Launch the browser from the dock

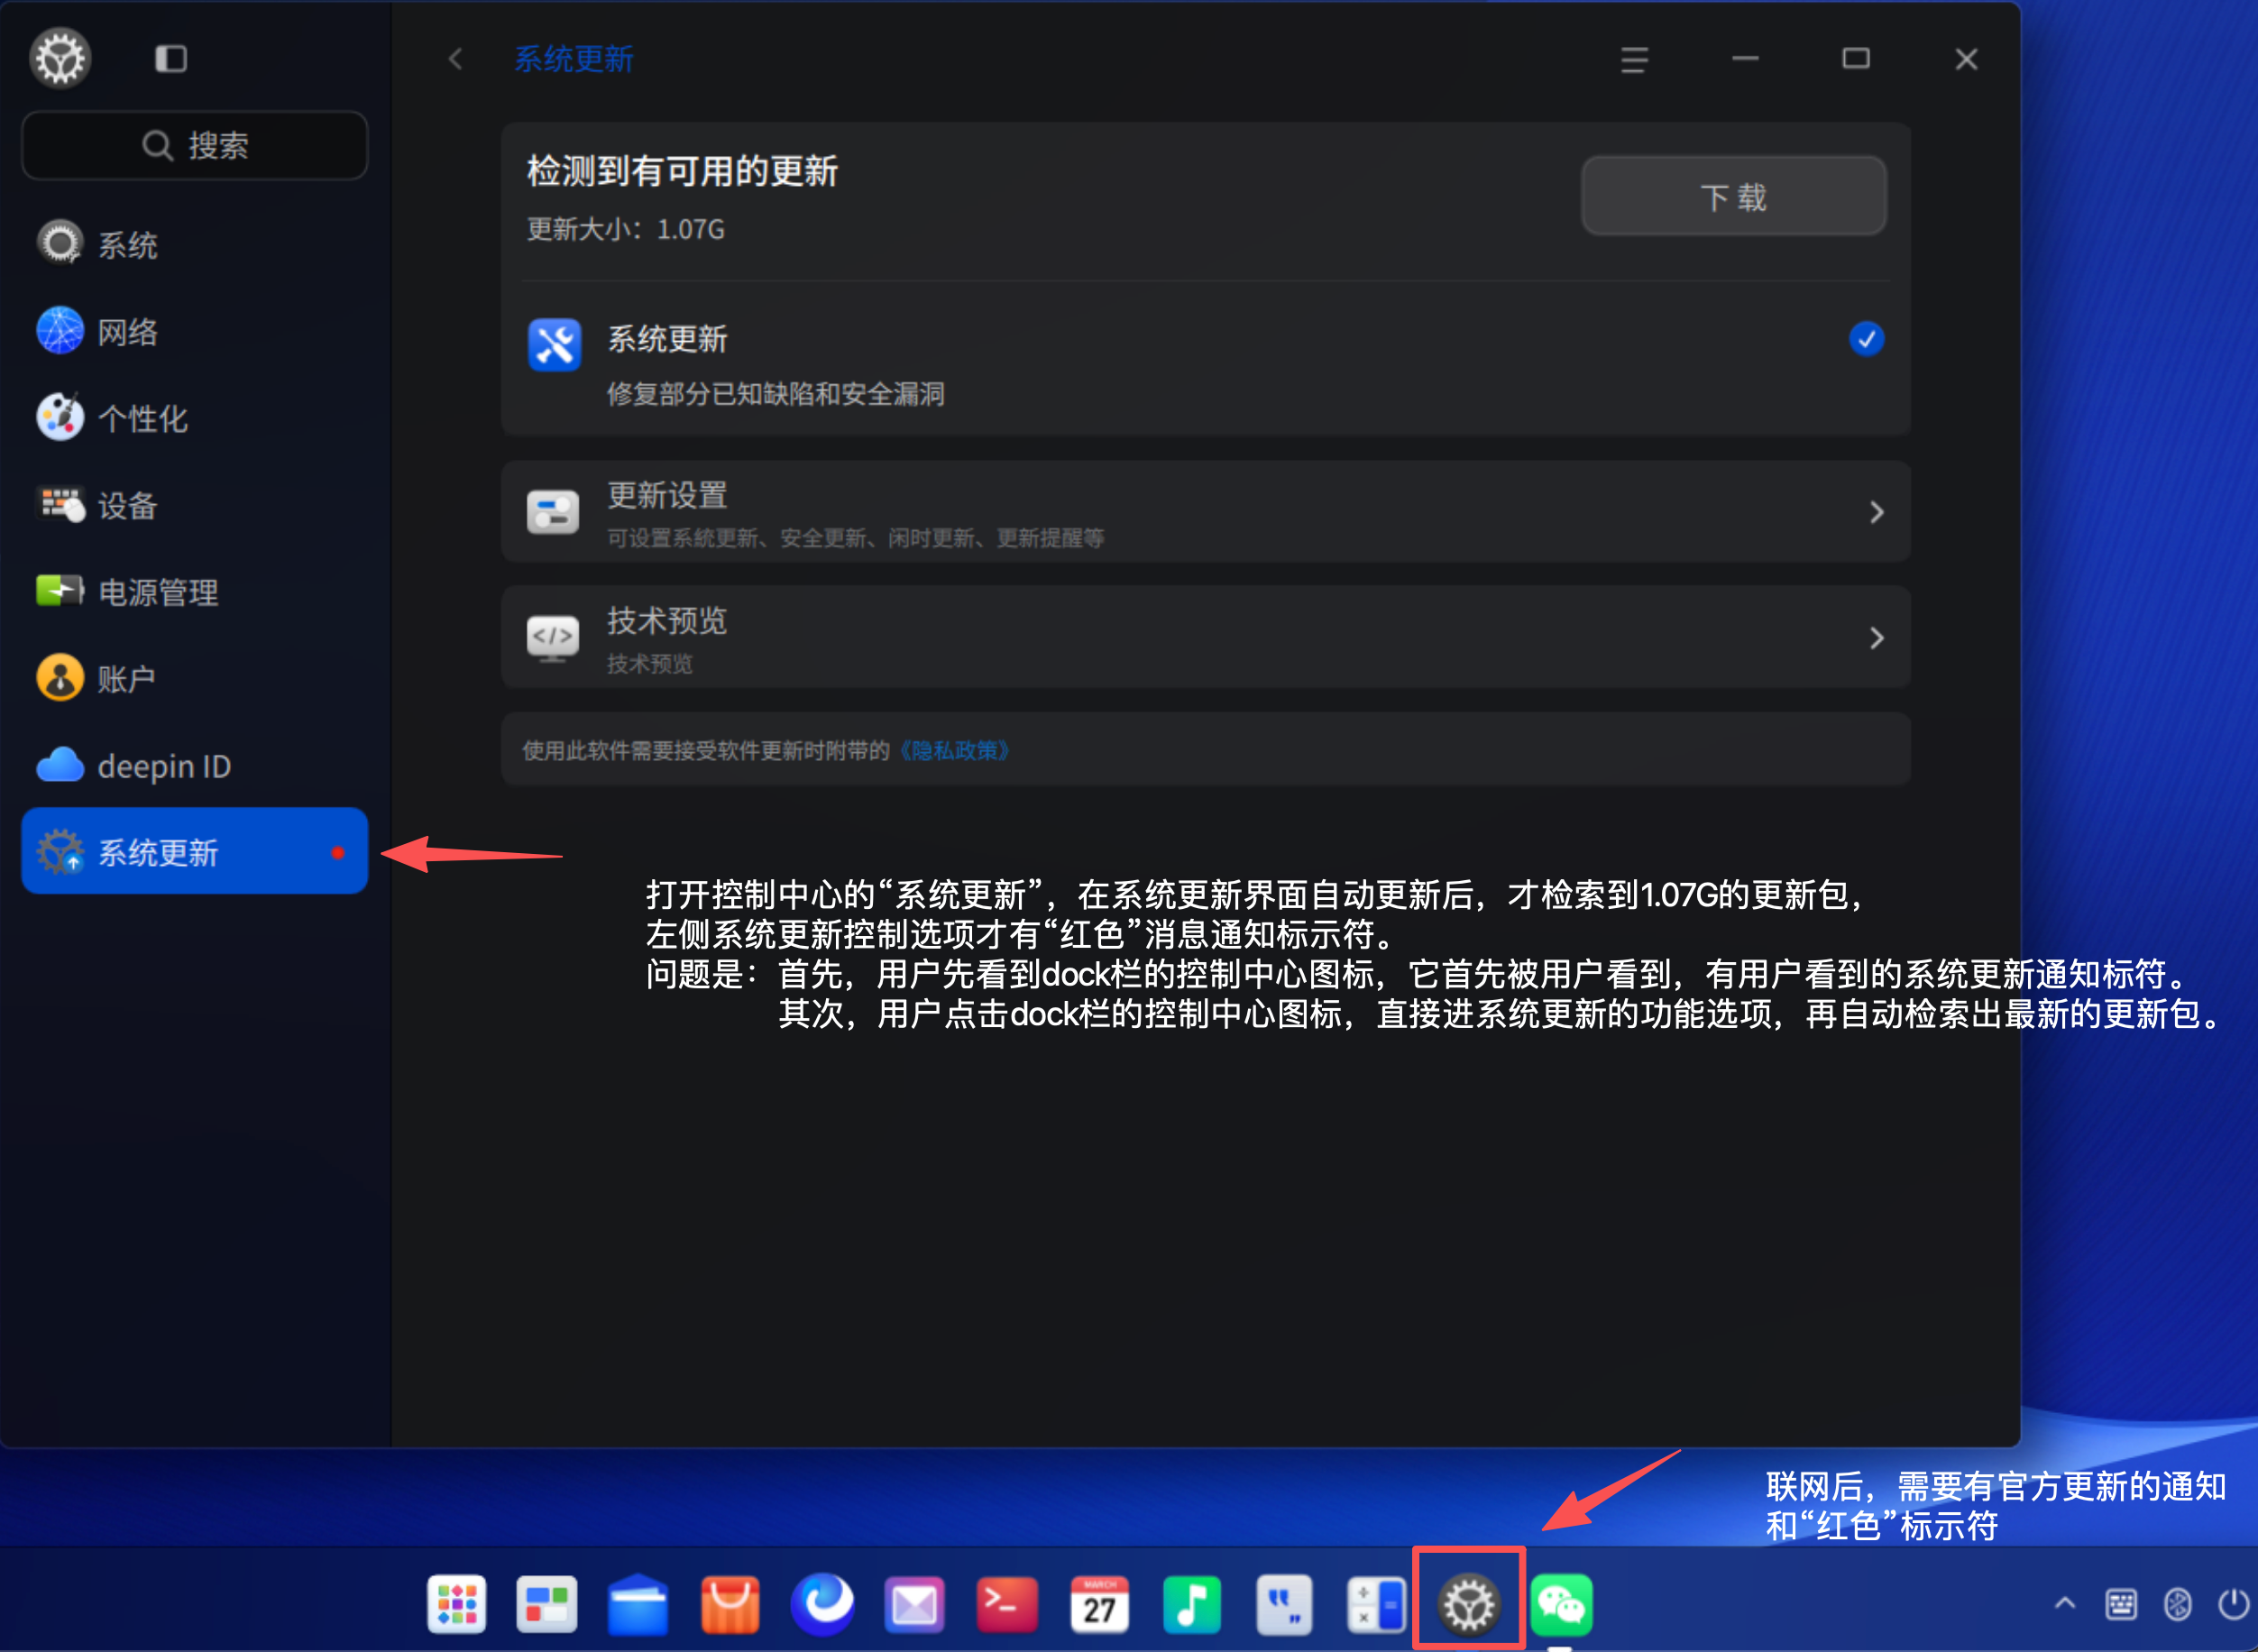[x=822, y=1604]
